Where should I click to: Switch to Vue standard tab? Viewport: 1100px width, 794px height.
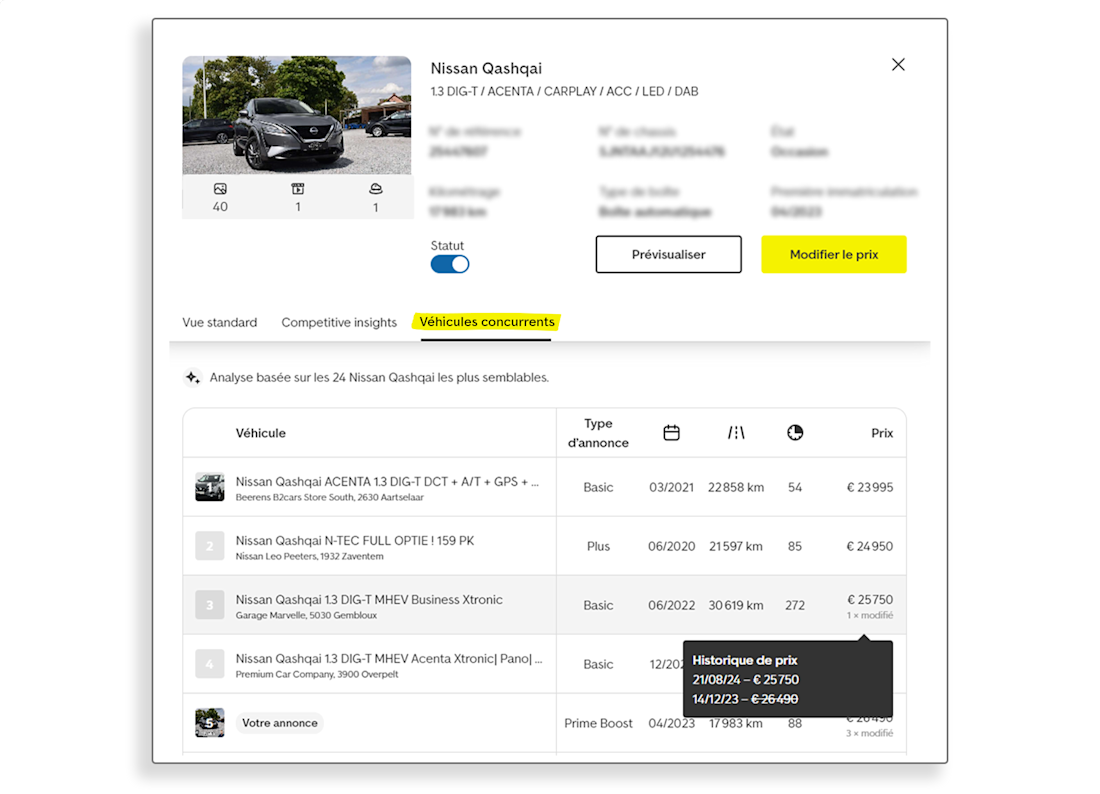coord(220,322)
